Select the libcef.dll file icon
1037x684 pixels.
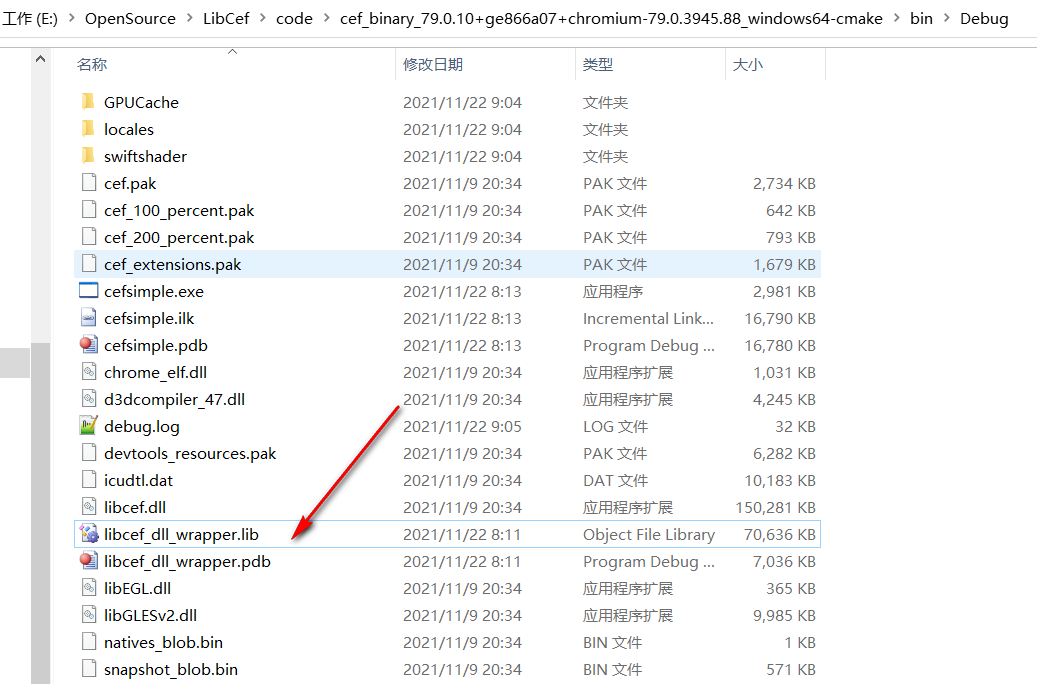89,507
